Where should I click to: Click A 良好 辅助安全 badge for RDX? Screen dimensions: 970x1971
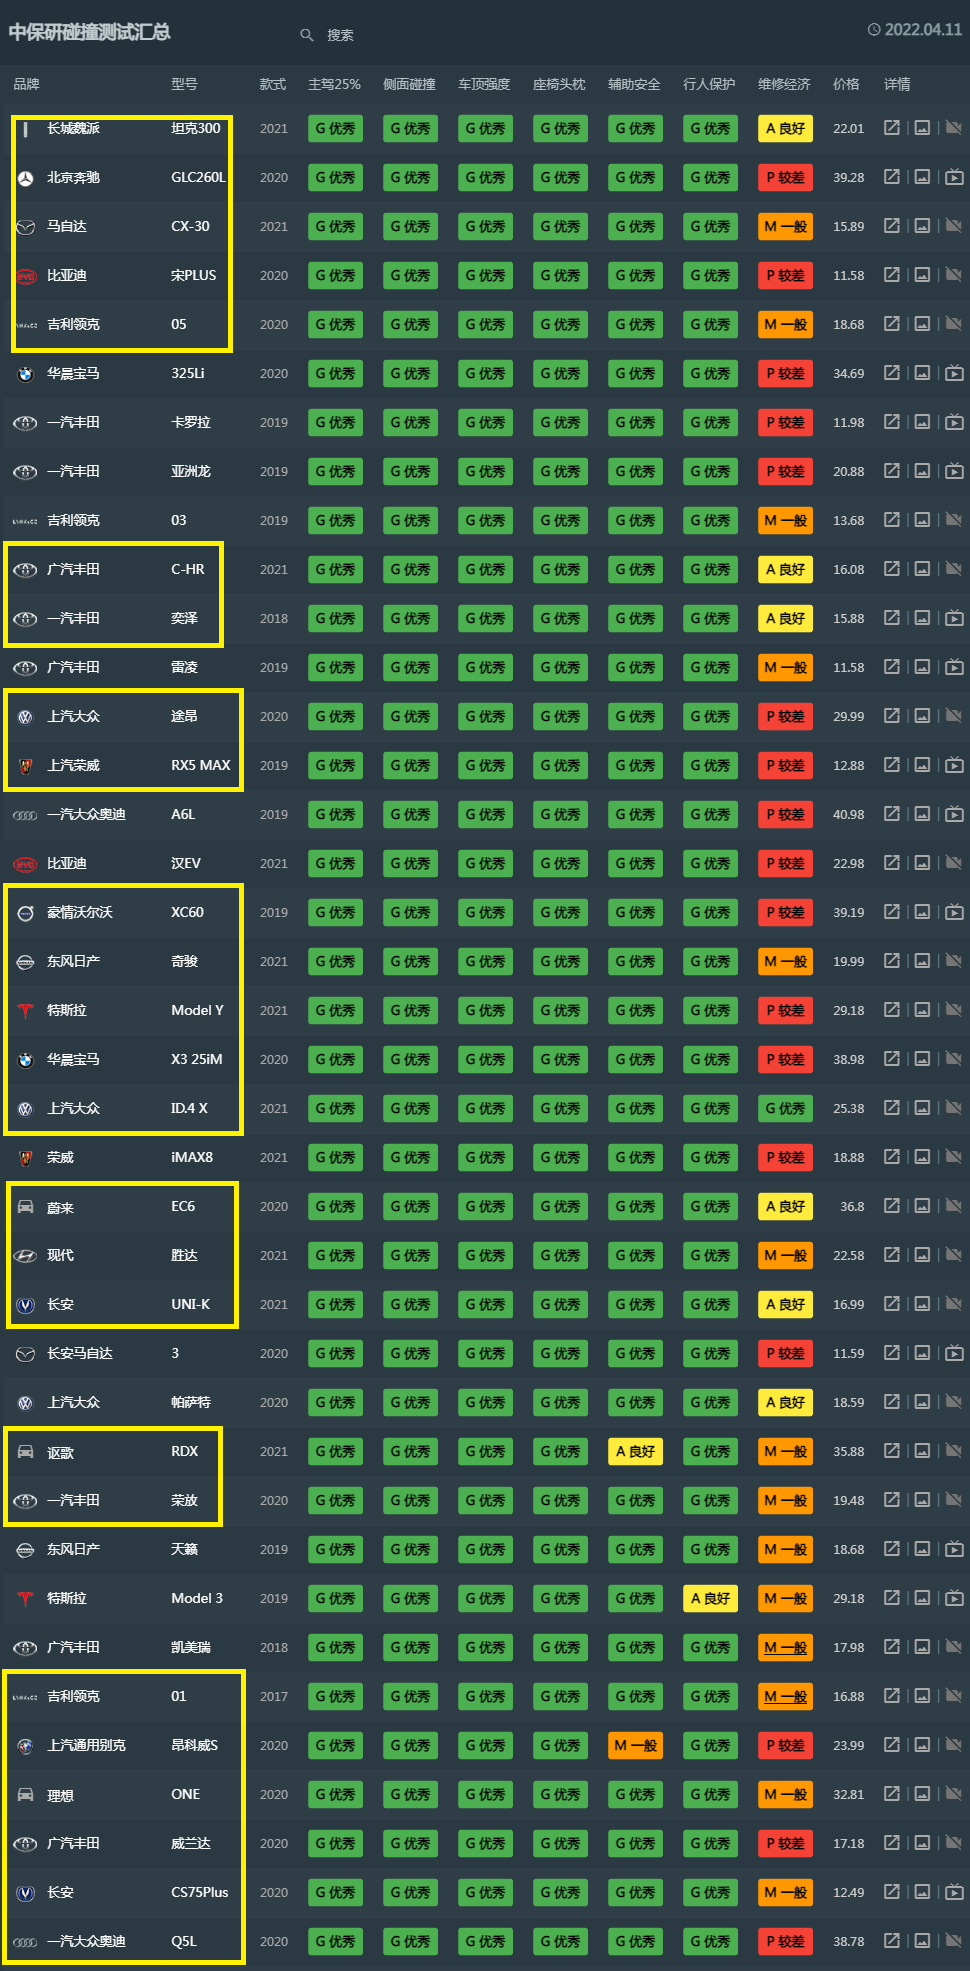[x=635, y=1451]
